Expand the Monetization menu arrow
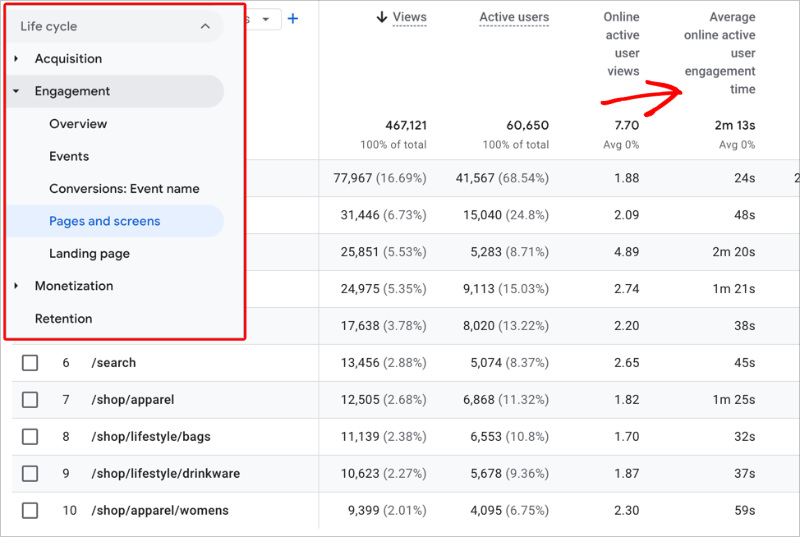The image size is (800, 537). tap(16, 286)
